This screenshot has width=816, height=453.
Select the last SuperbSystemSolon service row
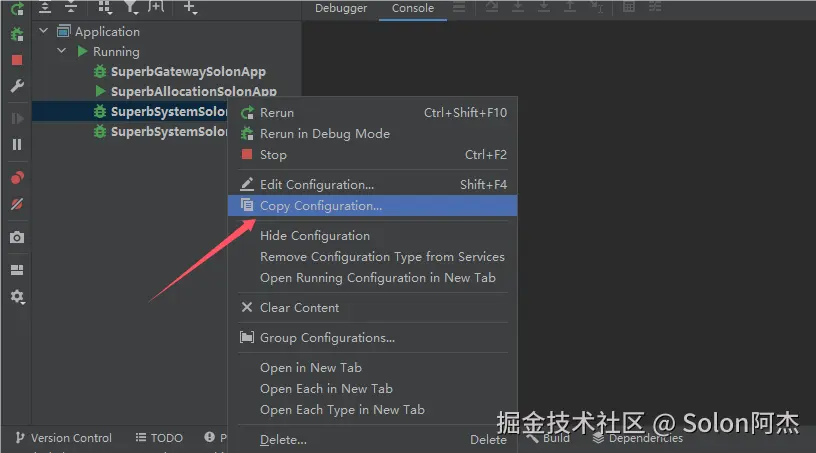[130, 132]
